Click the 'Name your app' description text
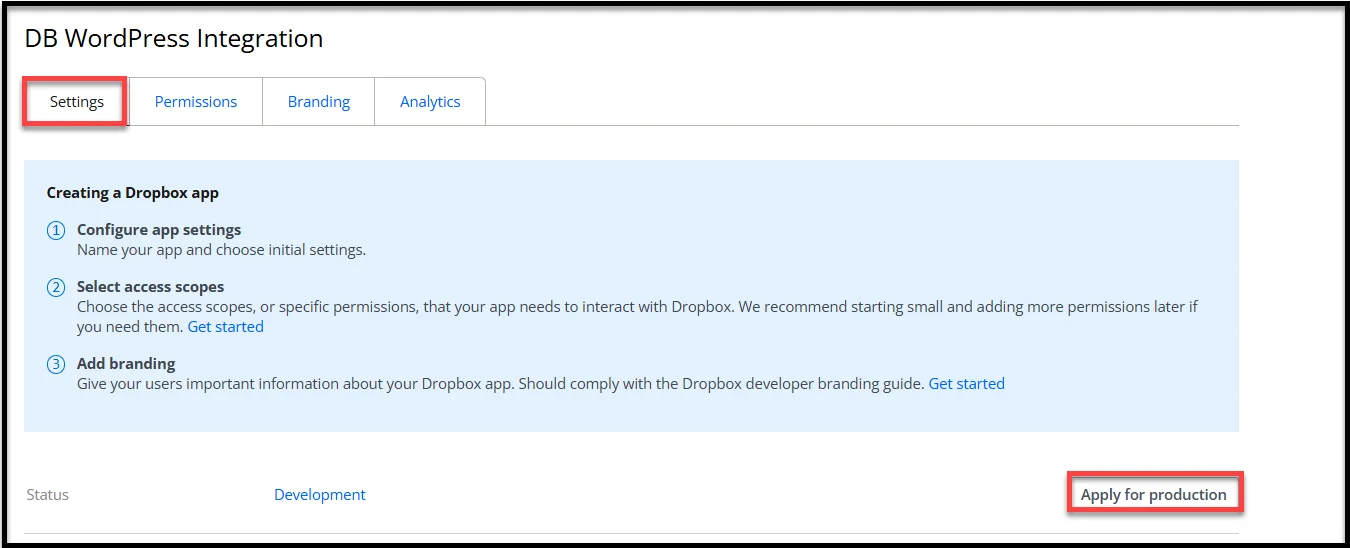 coord(221,250)
